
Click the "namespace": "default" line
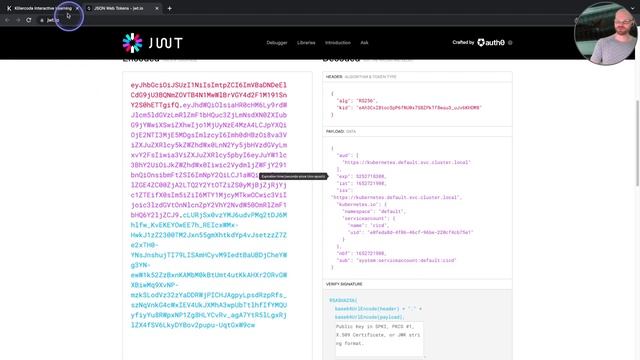[373, 211]
